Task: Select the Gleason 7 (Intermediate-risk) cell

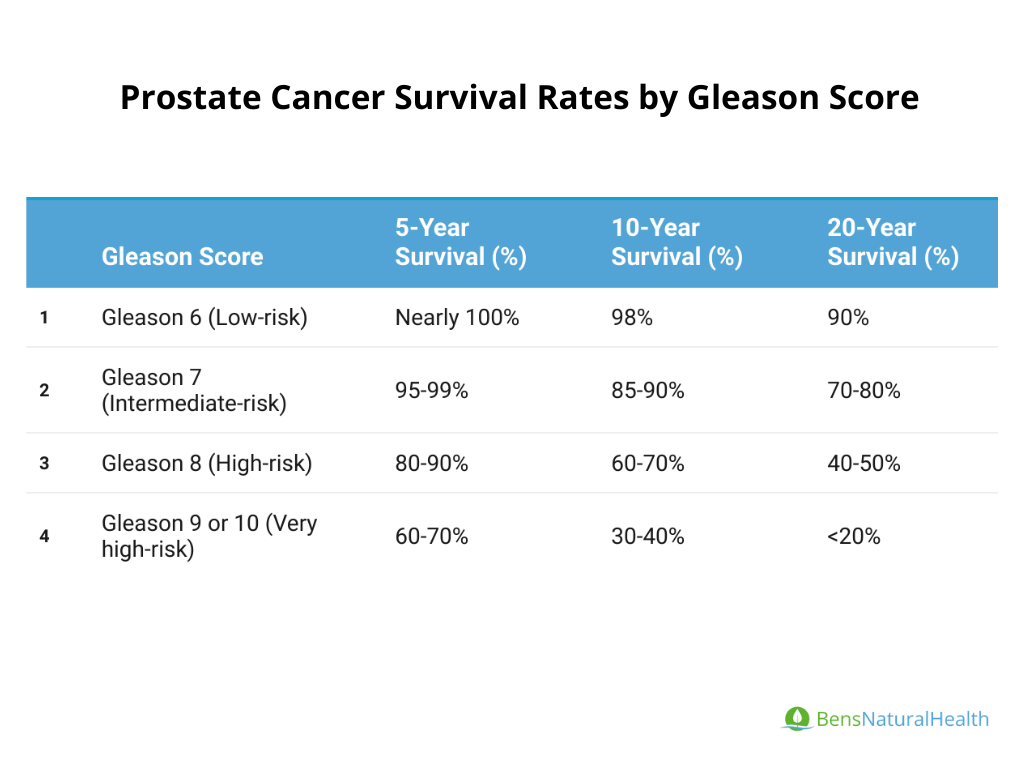Action: pos(194,390)
